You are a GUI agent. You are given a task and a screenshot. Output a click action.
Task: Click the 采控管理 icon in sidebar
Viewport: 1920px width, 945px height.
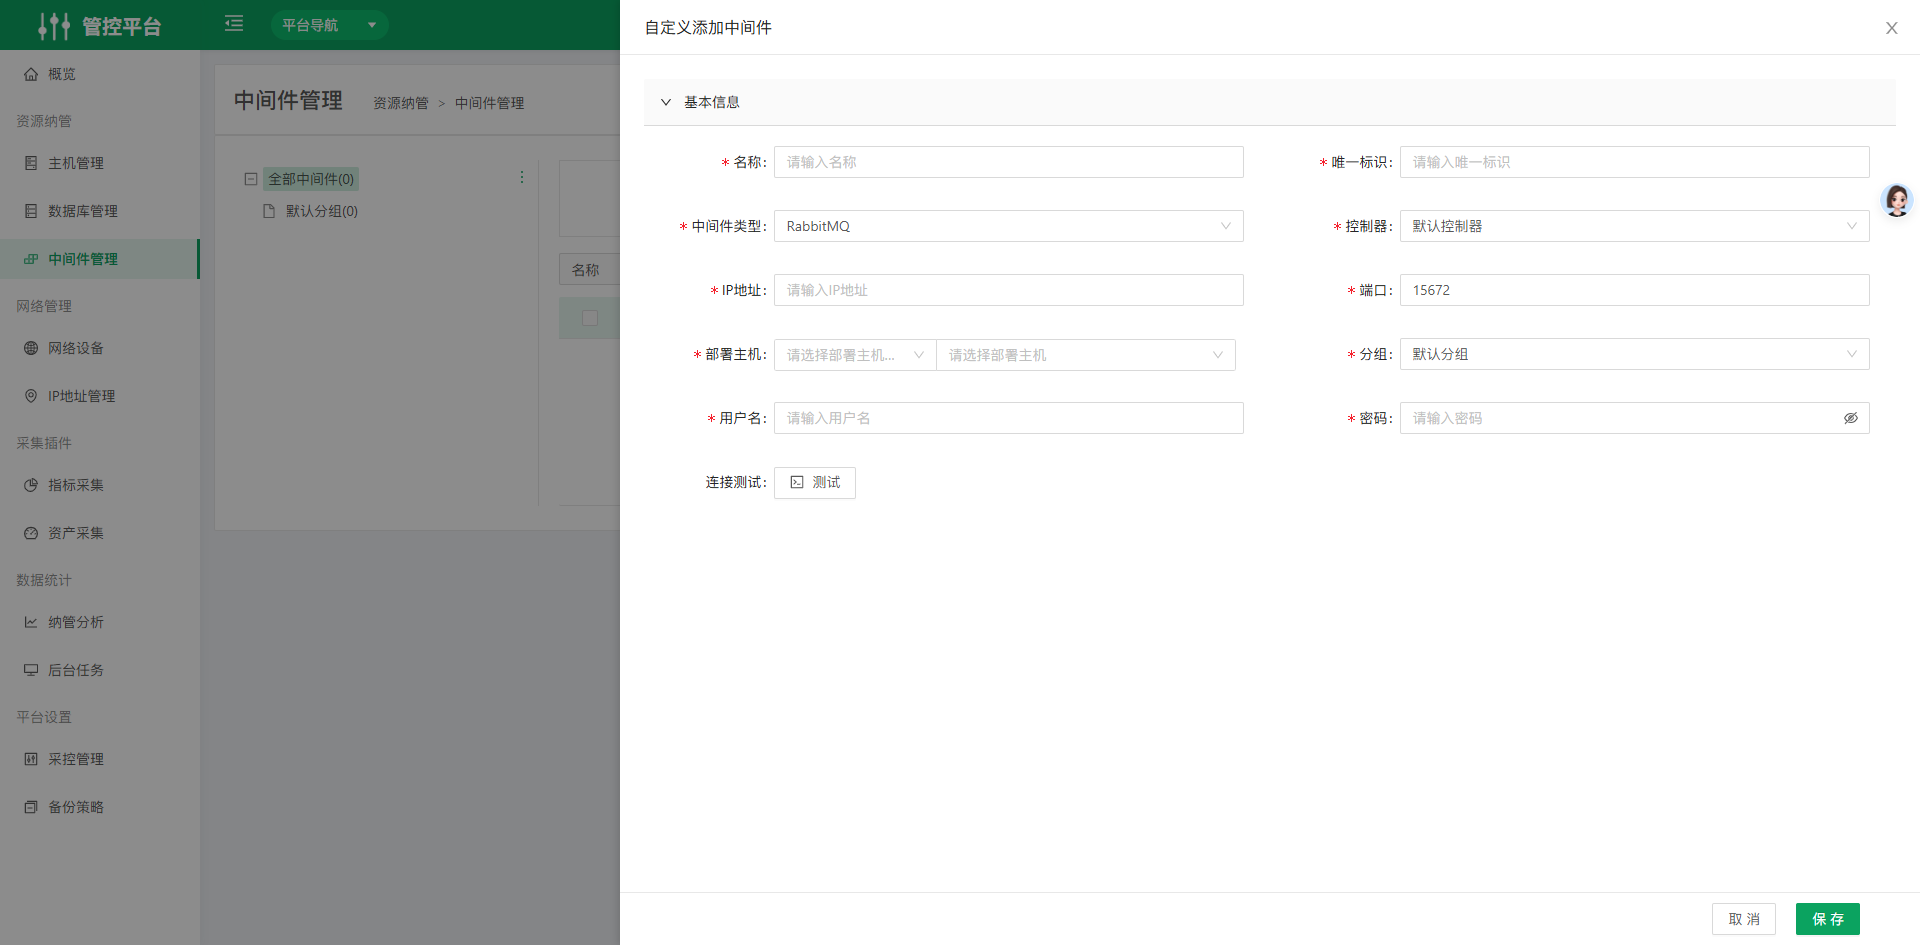click(31, 759)
